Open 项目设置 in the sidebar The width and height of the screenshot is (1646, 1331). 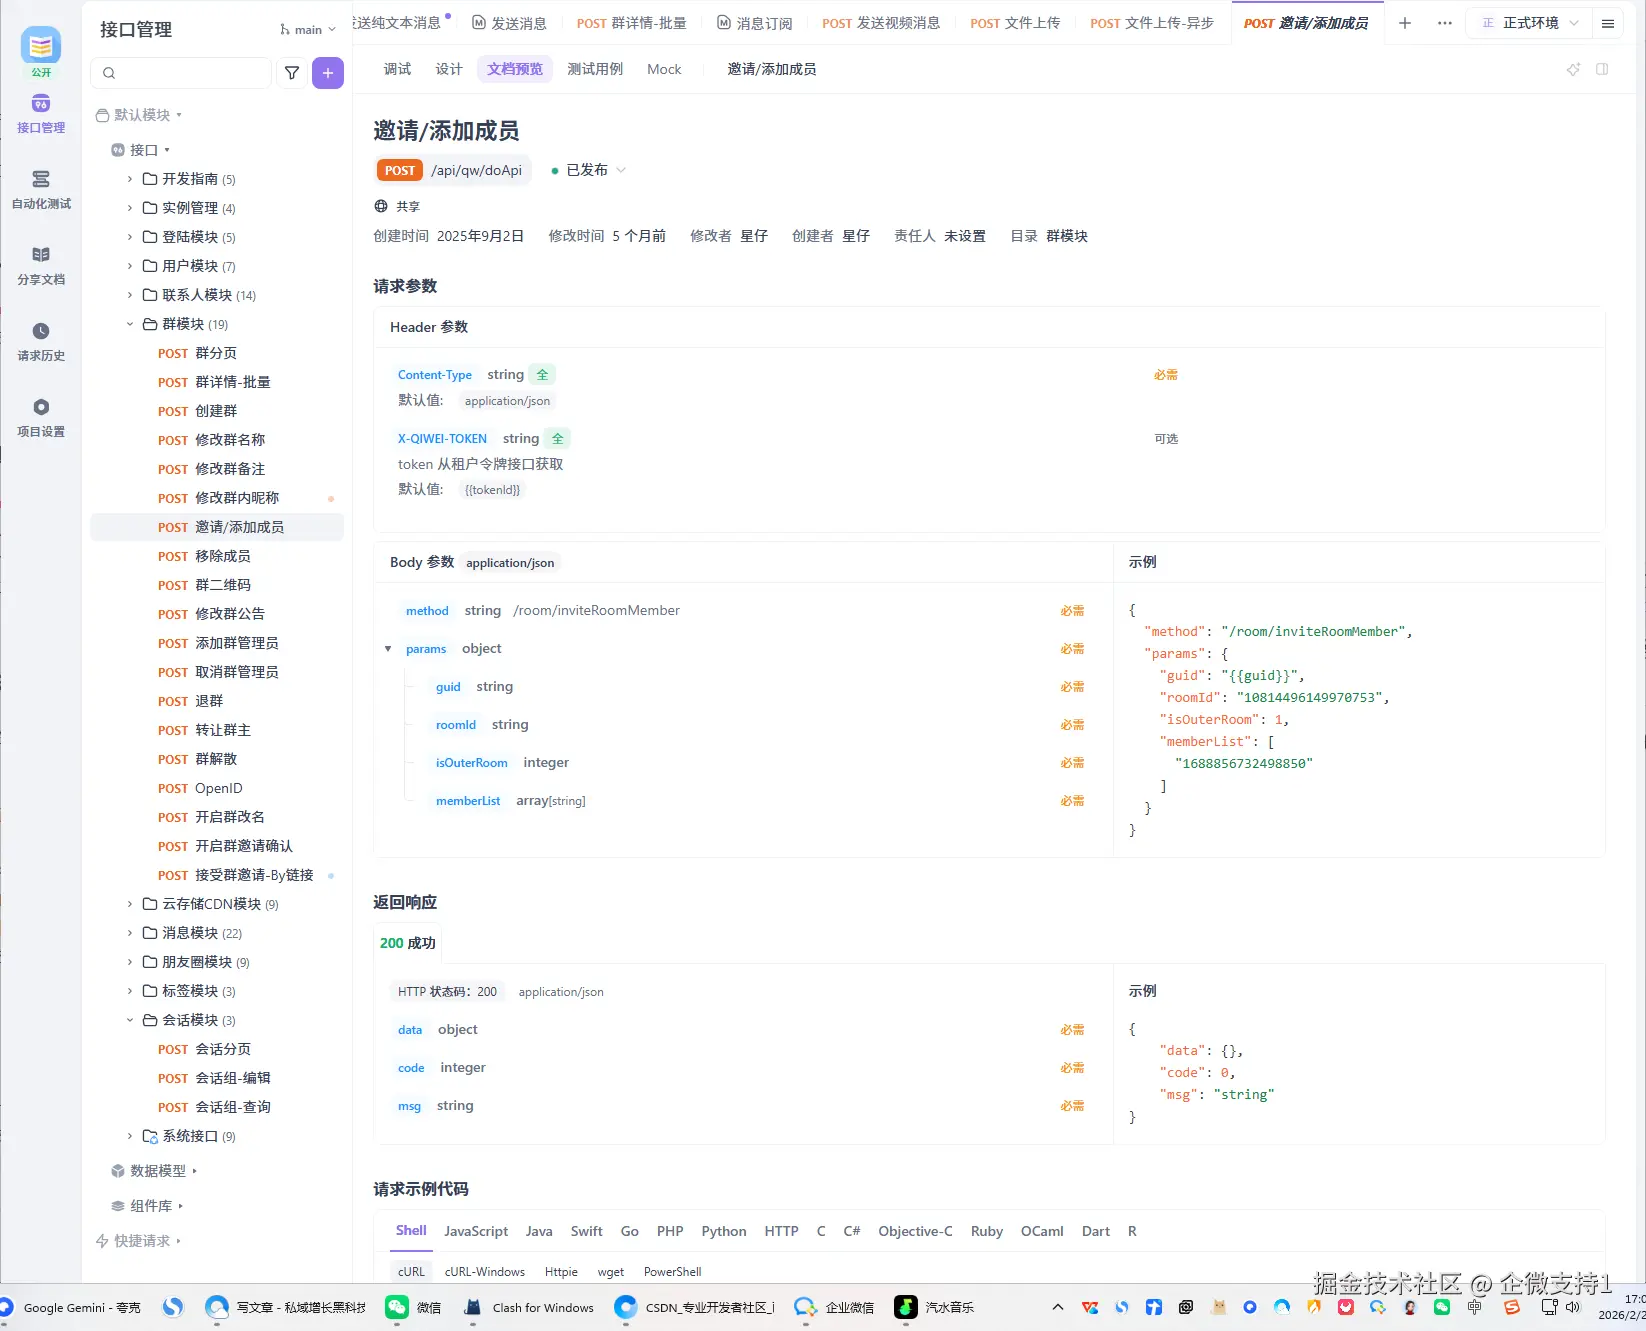click(41, 418)
